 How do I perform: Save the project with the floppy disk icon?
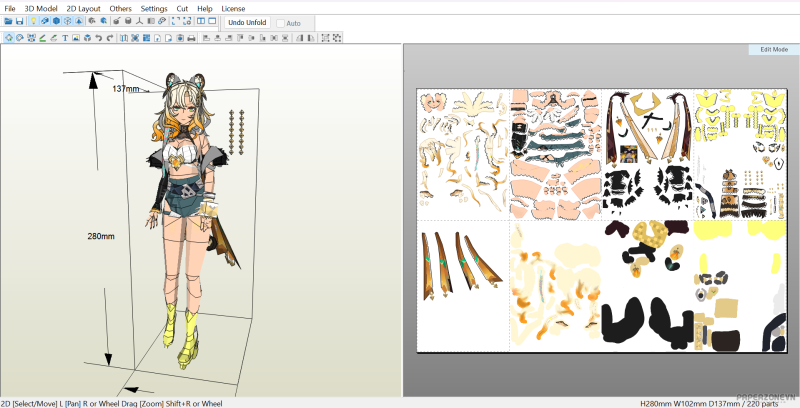(19, 21)
